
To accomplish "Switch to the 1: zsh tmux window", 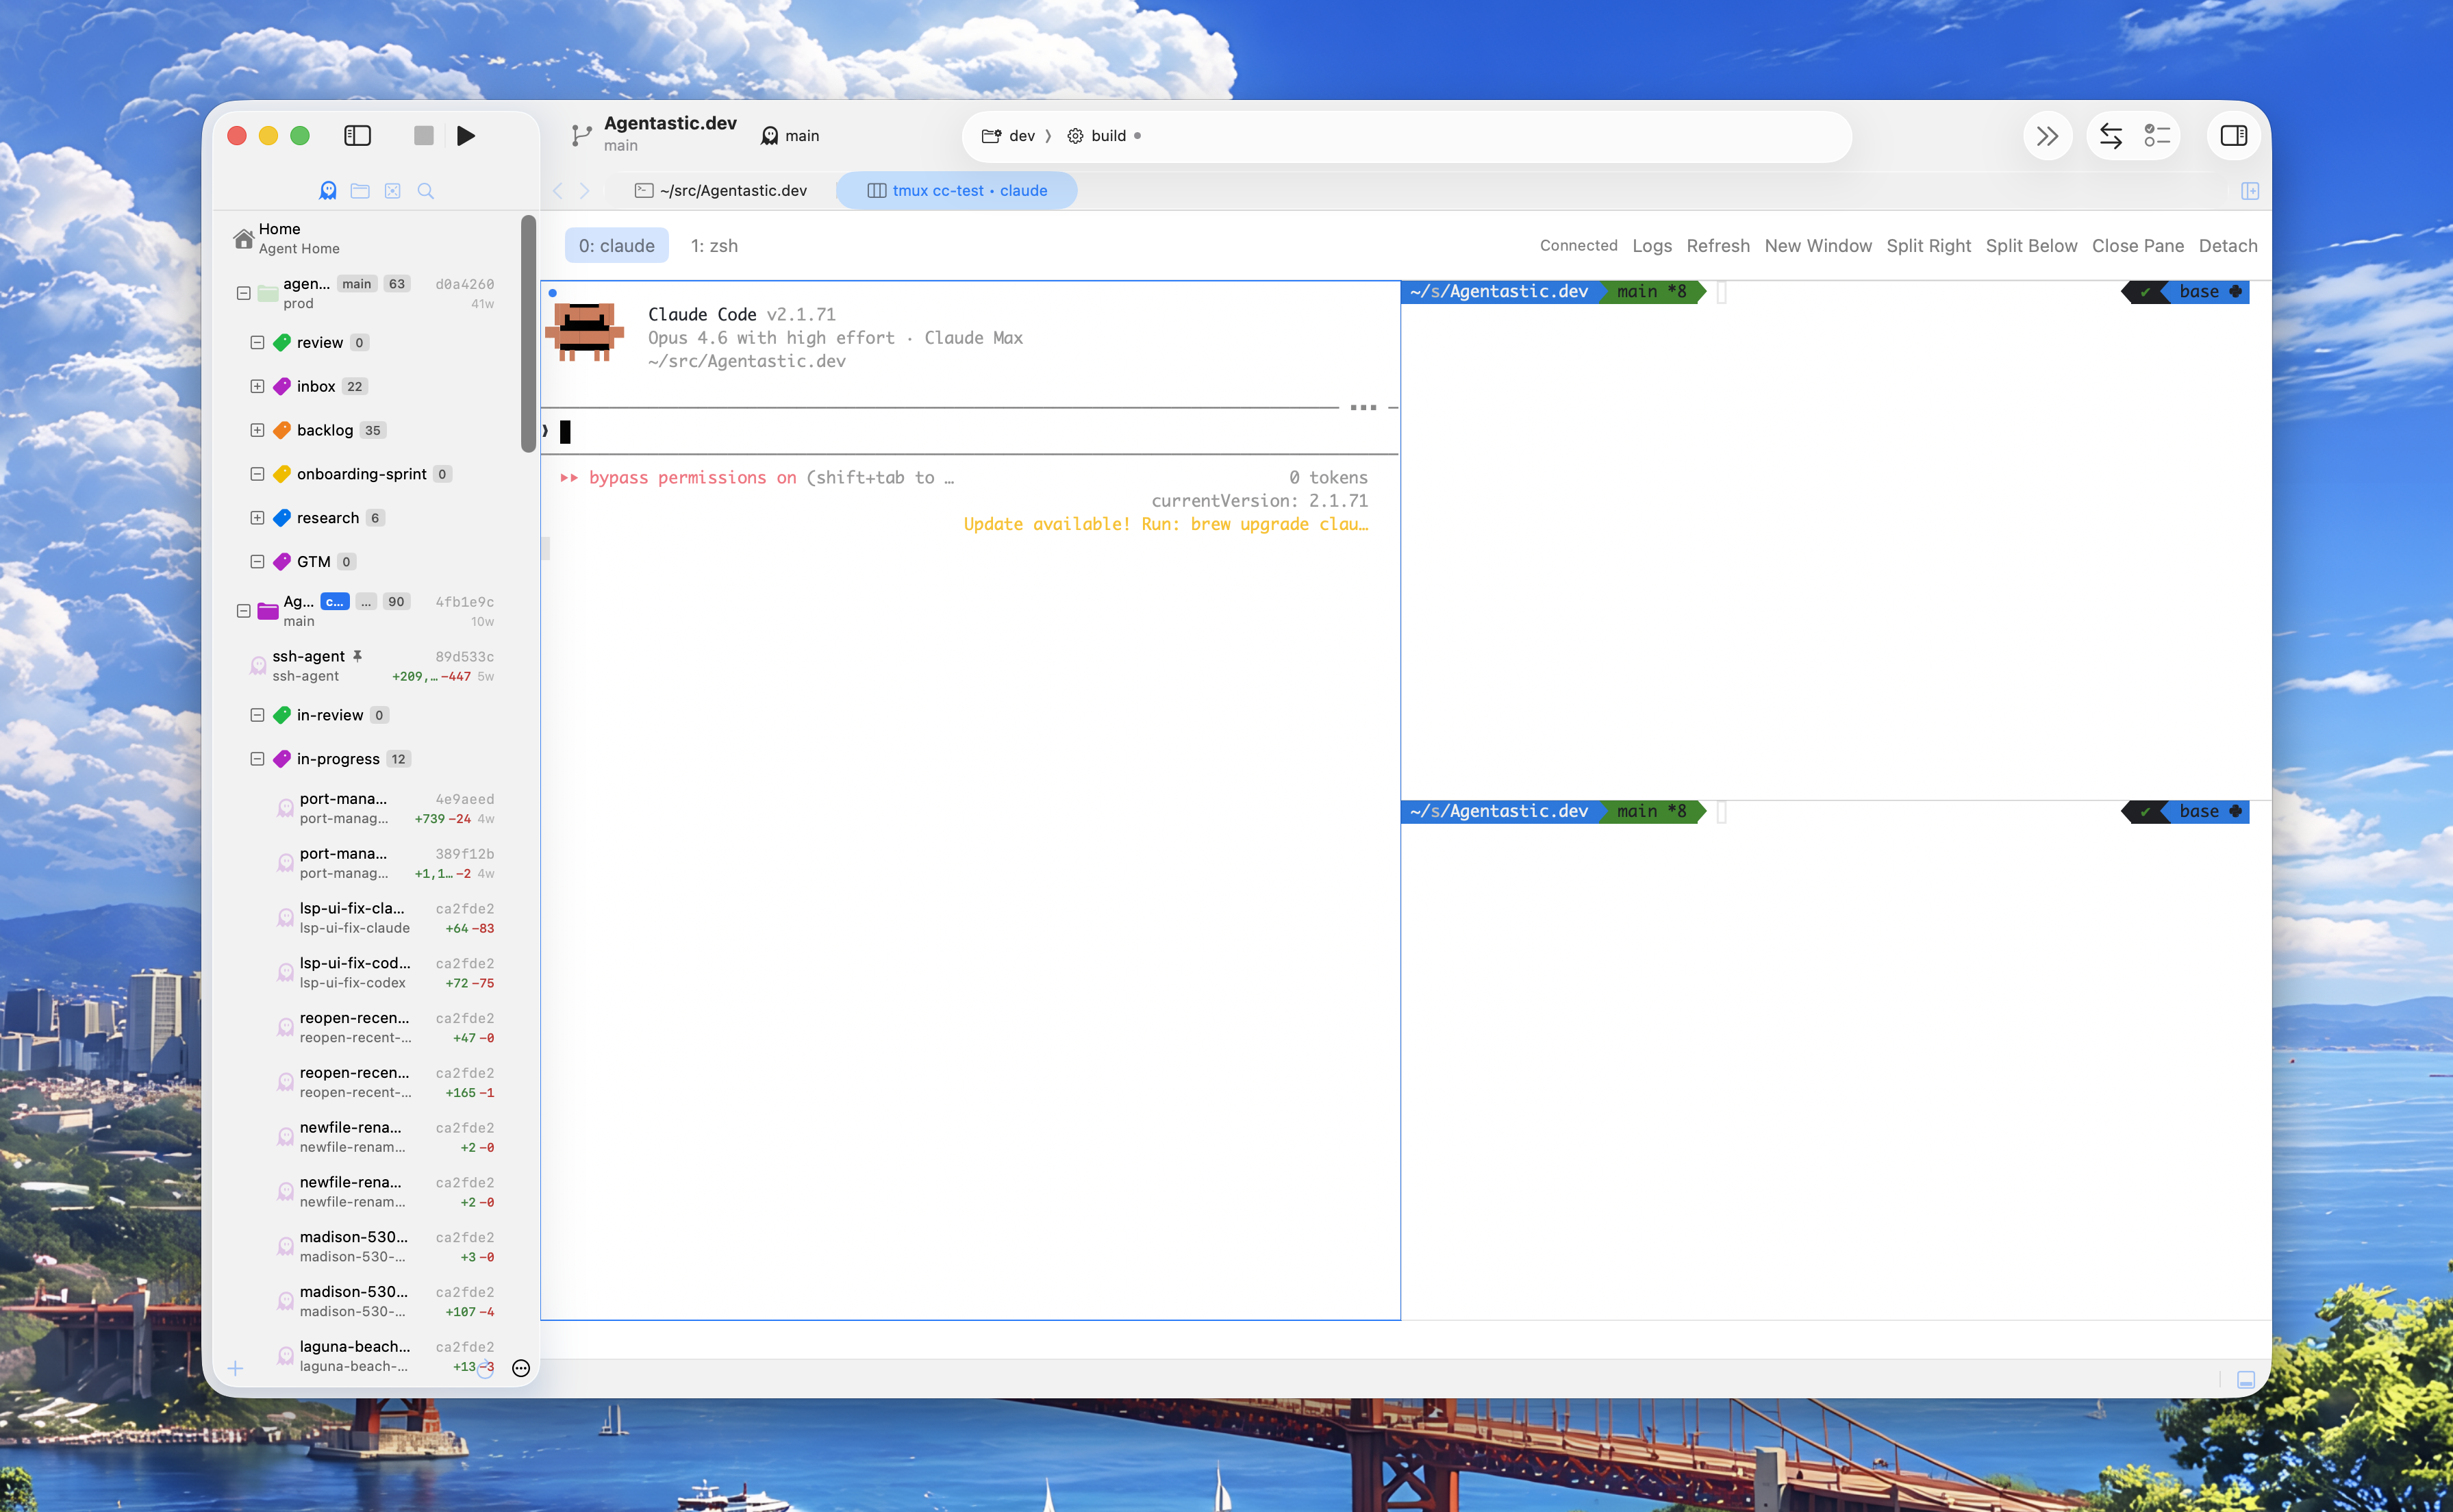I will click(x=714, y=246).
